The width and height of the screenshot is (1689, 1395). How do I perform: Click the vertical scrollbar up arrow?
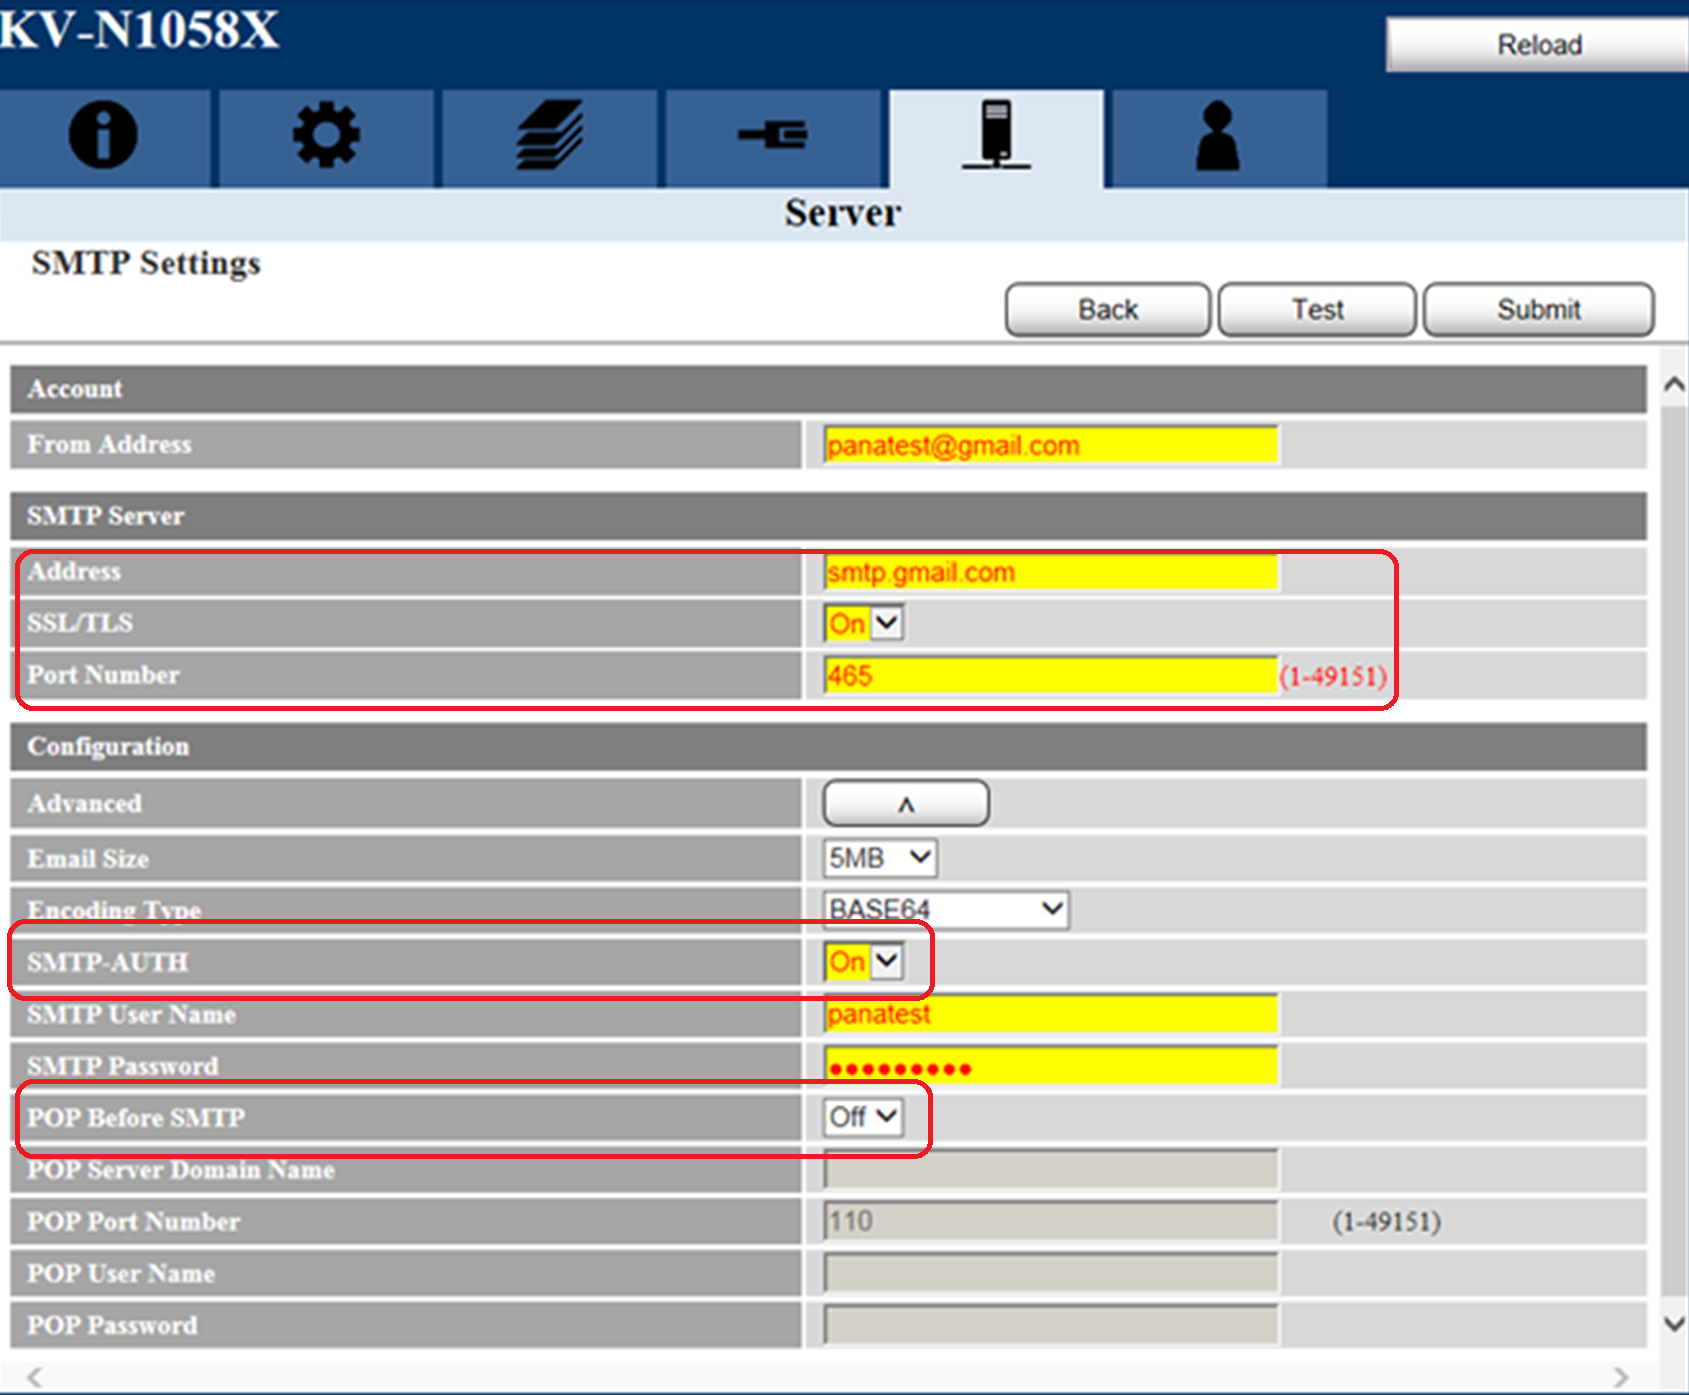pos(1674,384)
